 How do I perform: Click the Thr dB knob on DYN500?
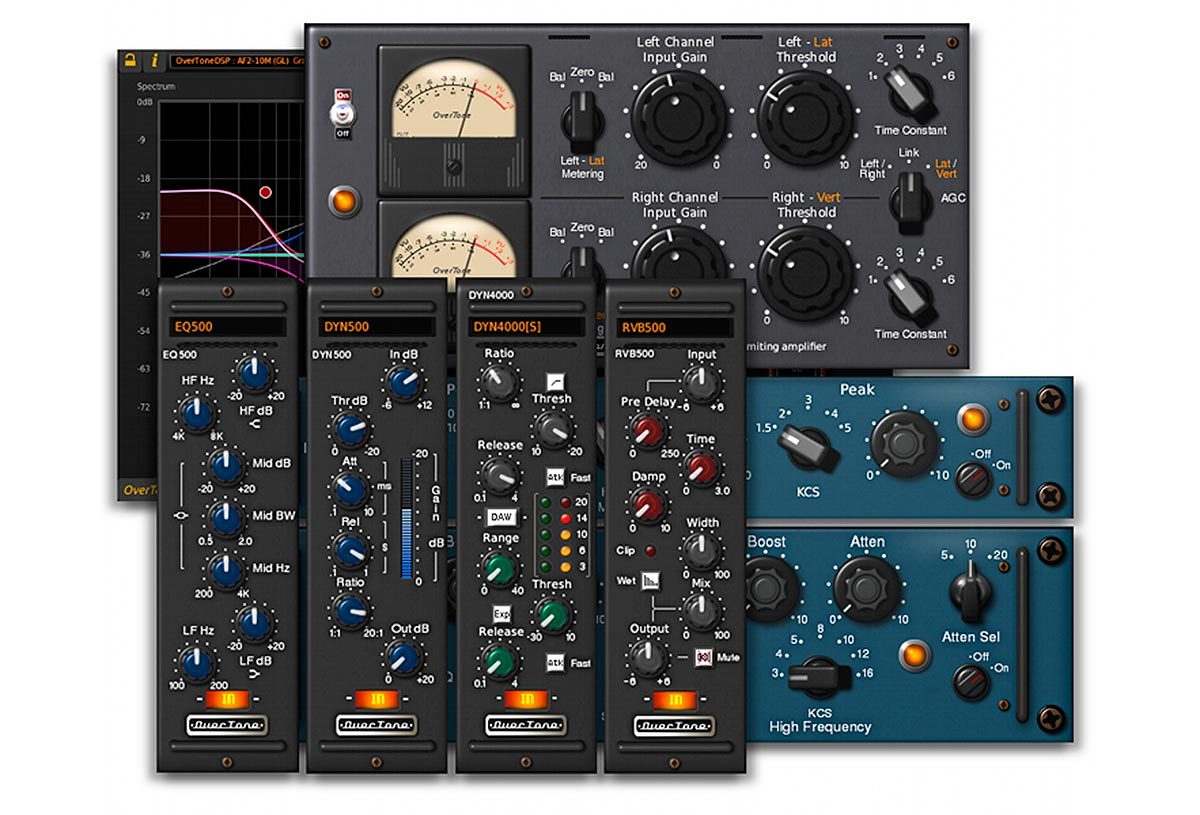pyautogui.click(x=350, y=430)
